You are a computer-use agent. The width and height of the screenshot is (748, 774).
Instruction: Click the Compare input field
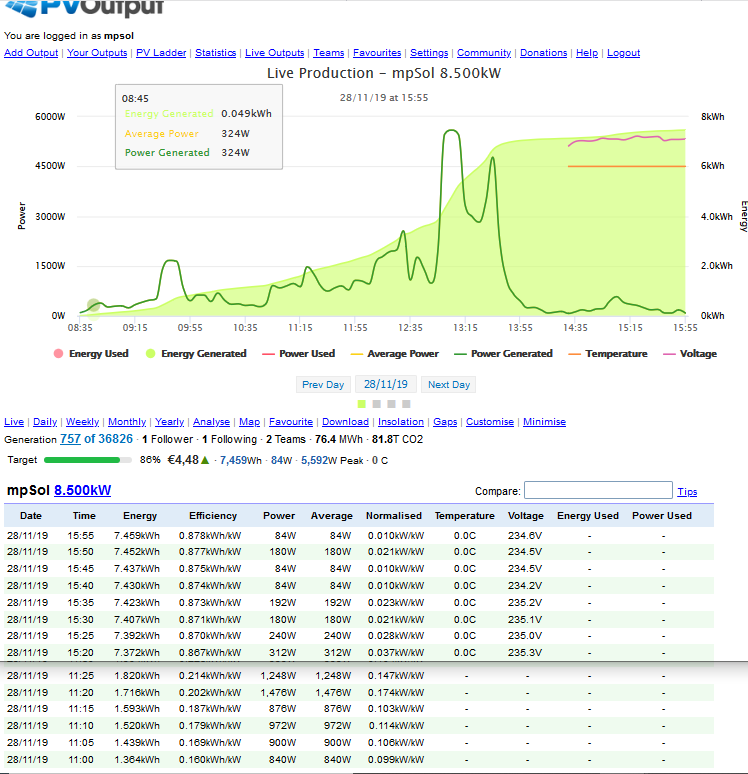[x=598, y=491]
